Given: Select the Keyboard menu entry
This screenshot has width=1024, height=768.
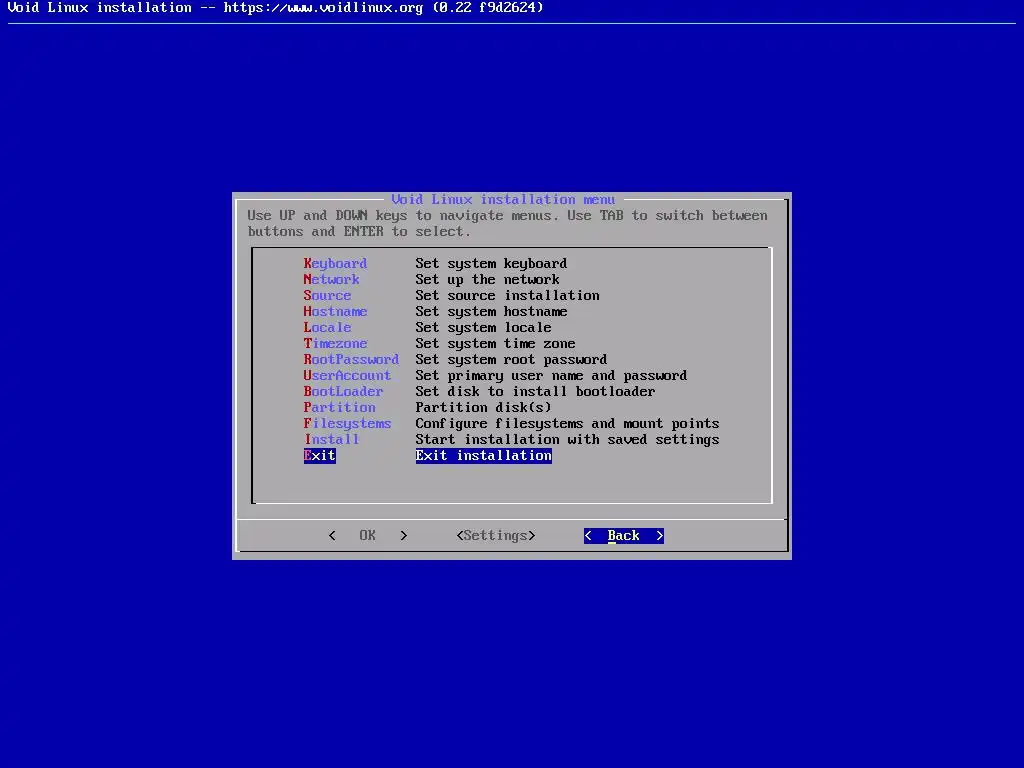Looking at the screenshot, I should click(x=335, y=263).
